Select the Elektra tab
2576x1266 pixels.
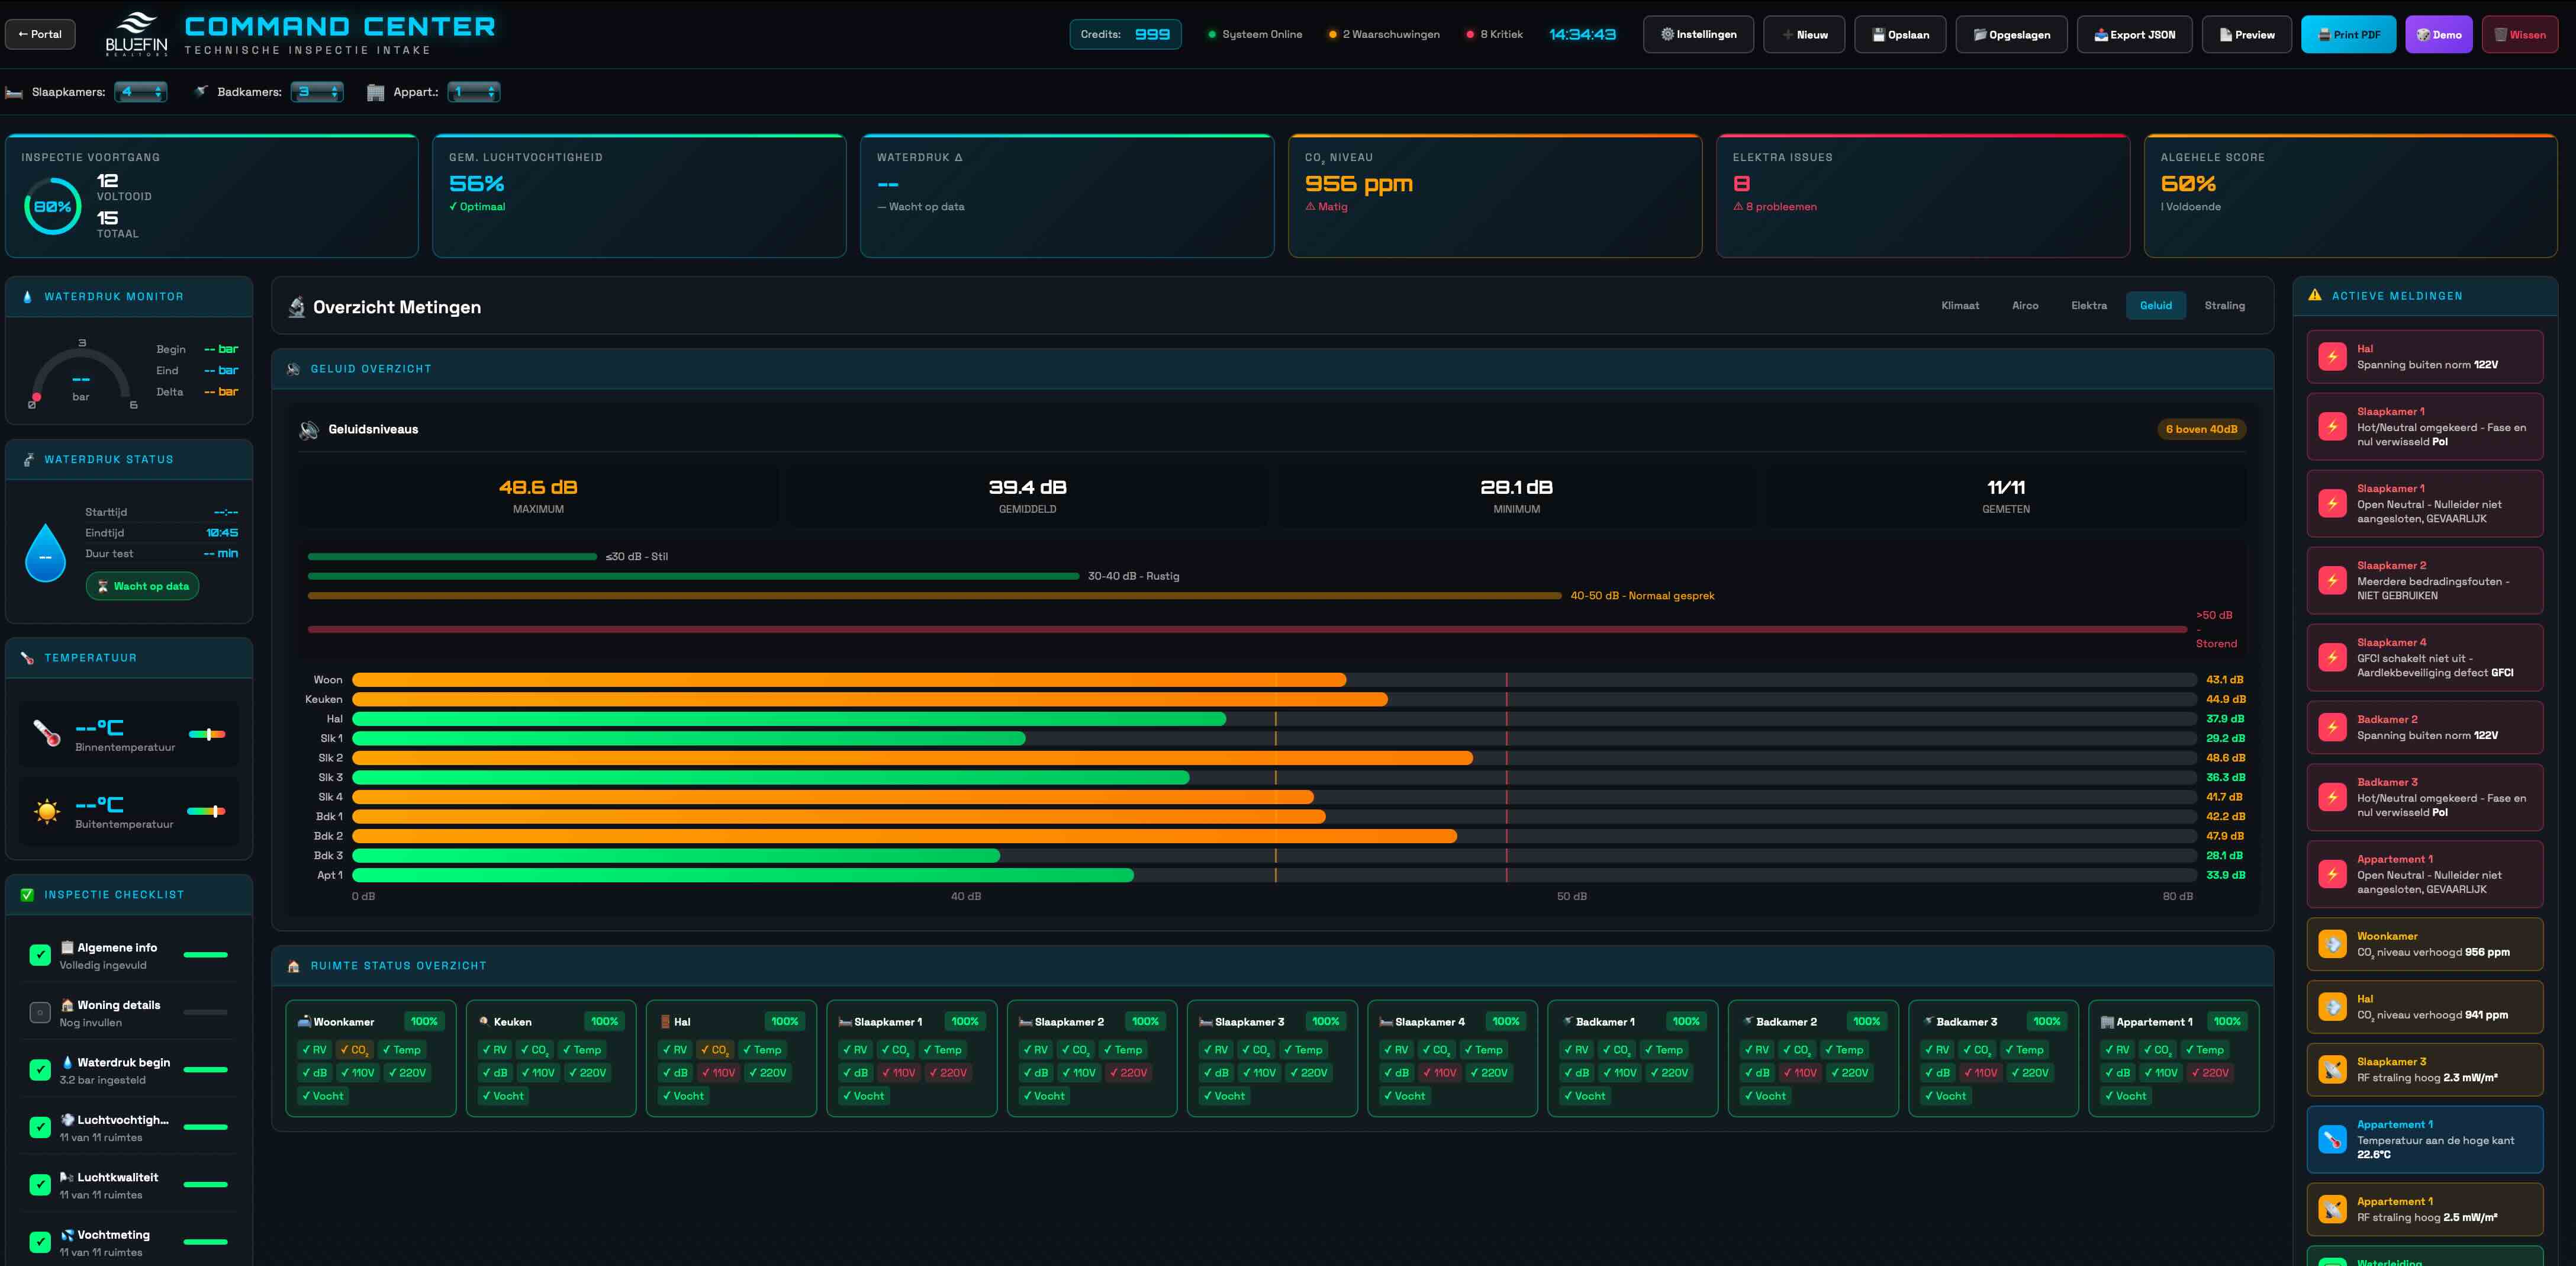point(2089,306)
